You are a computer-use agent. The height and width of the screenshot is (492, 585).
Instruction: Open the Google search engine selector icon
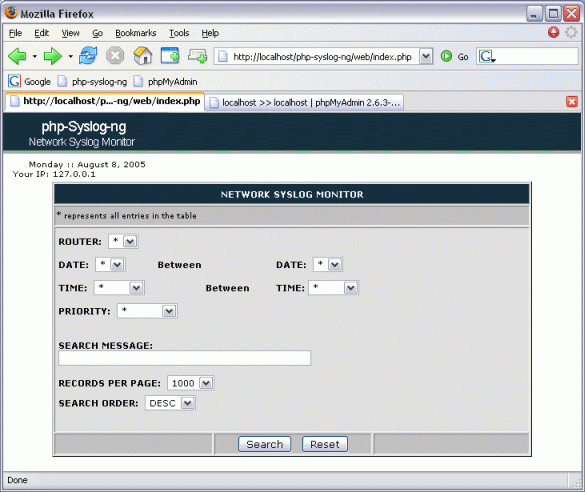pos(487,56)
